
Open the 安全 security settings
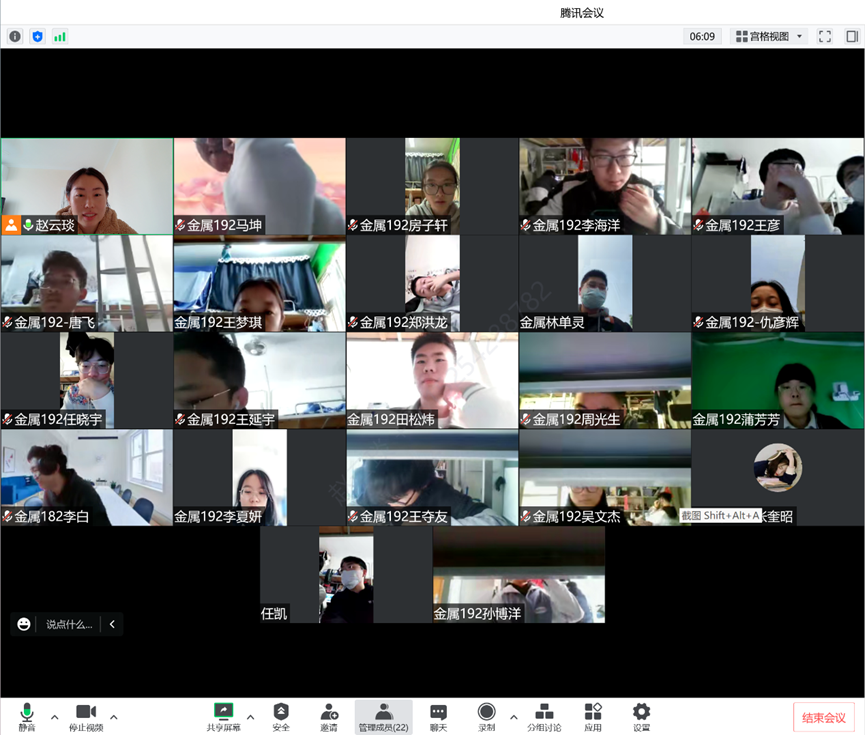pos(281,716)
